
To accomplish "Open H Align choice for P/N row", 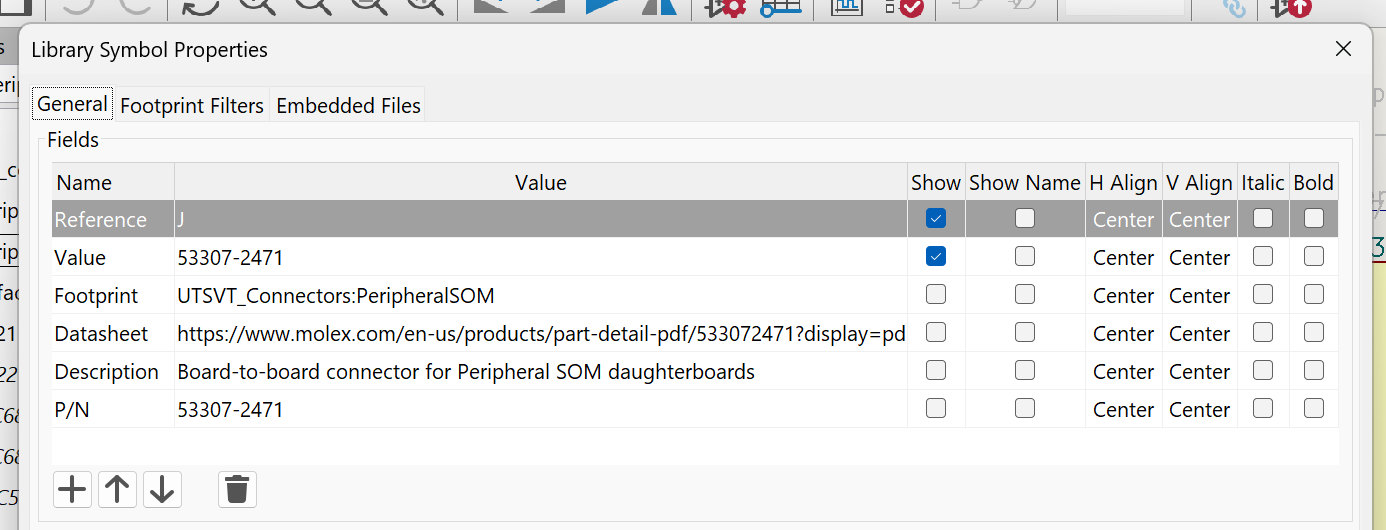I will click(1123, 410).
